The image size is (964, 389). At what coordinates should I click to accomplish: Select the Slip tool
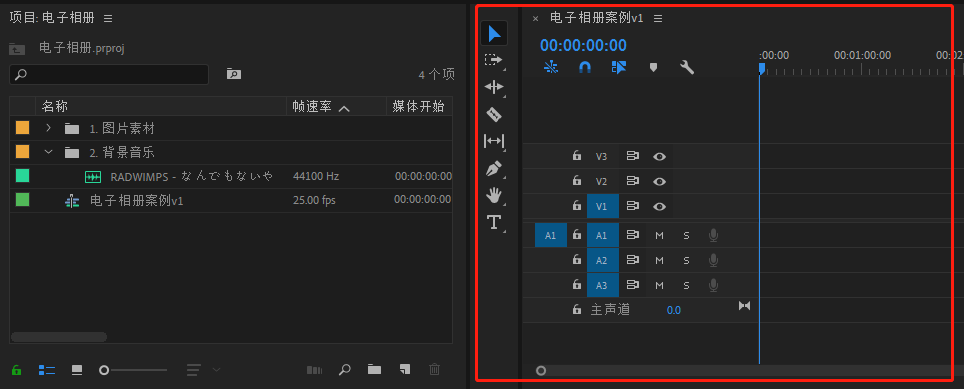point(494,141)
